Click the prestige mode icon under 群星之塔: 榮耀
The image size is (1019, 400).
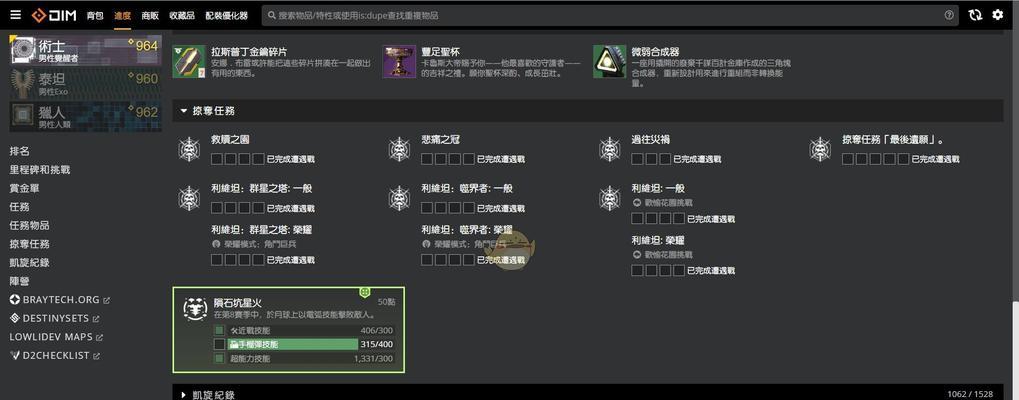point(216,244)
